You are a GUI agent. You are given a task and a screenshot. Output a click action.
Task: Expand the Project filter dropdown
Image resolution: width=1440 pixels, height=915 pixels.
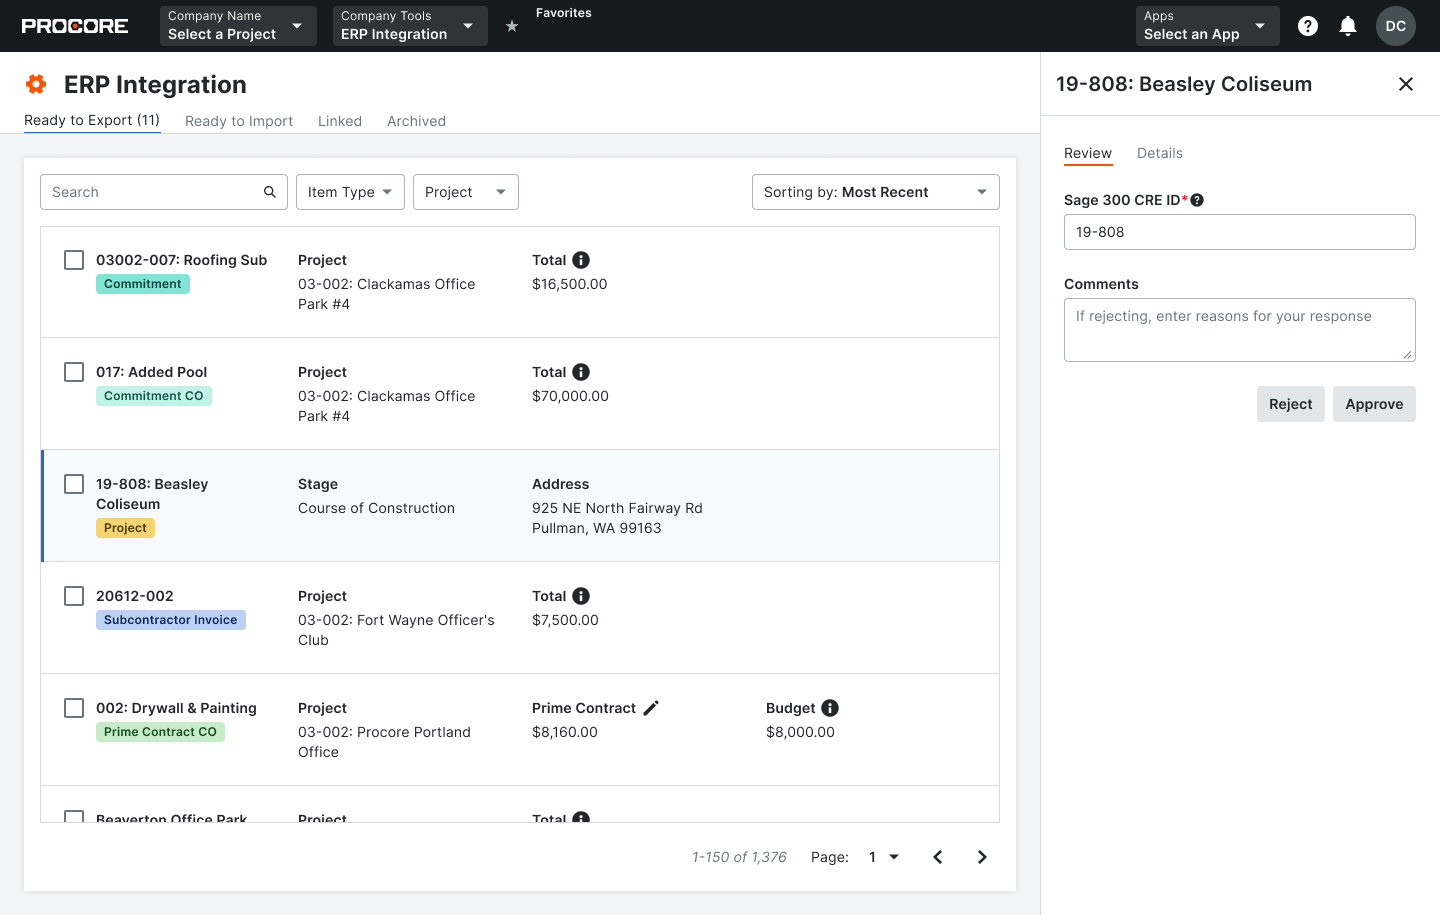466,192
